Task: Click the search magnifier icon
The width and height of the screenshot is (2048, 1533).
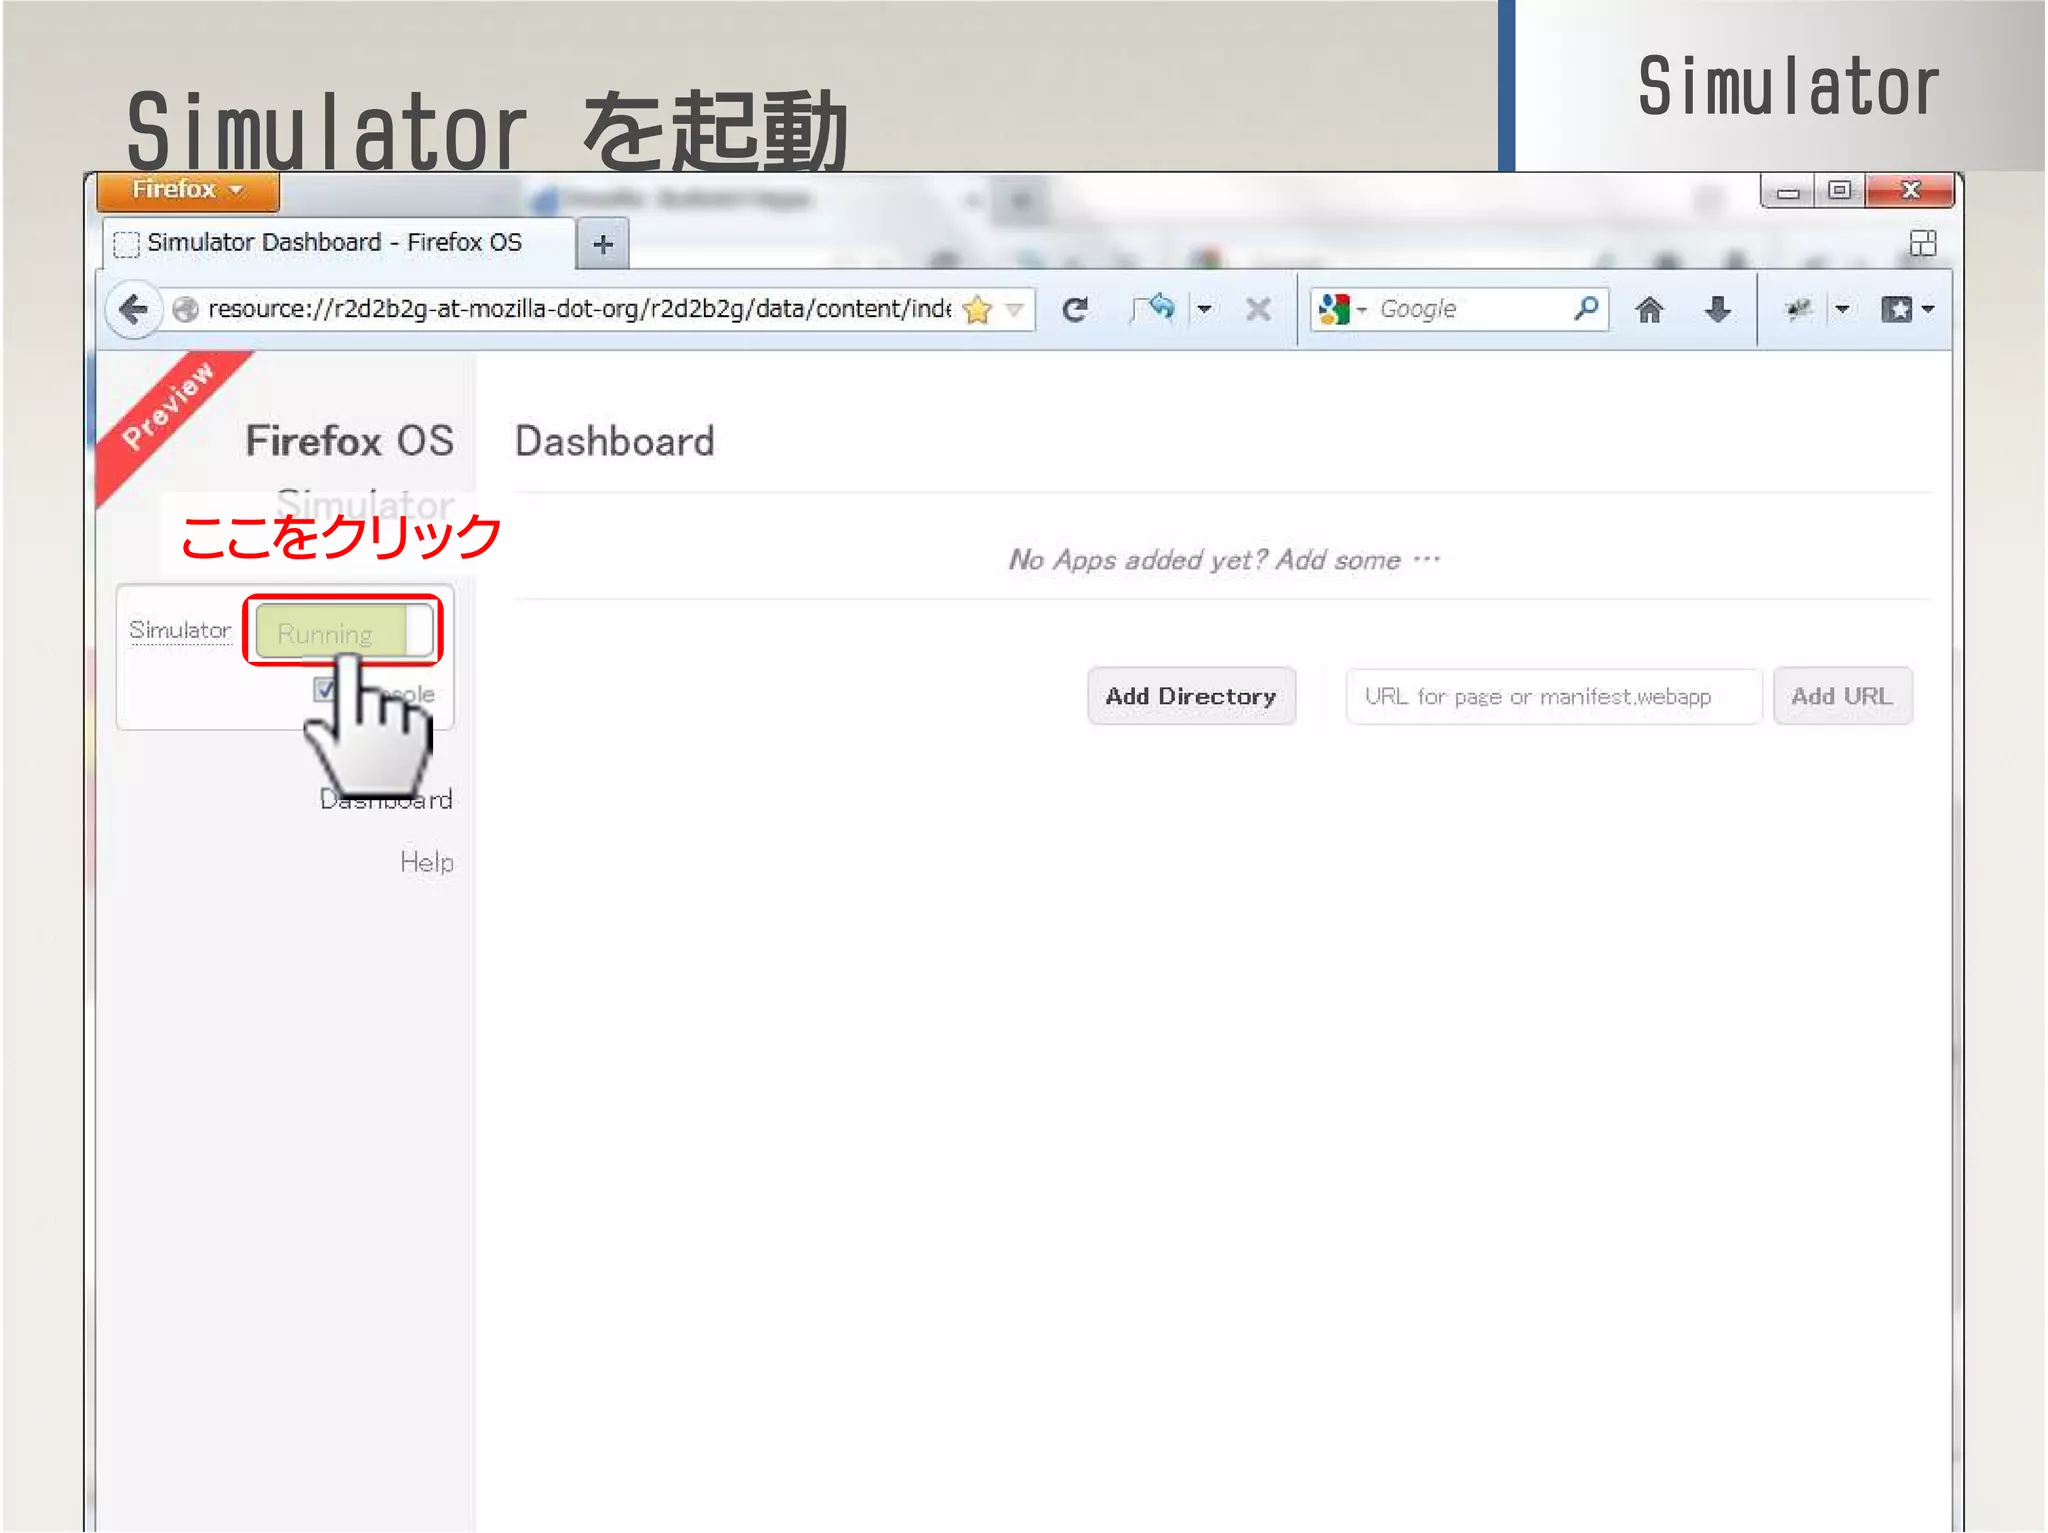Action: (x=1586, y=308)
